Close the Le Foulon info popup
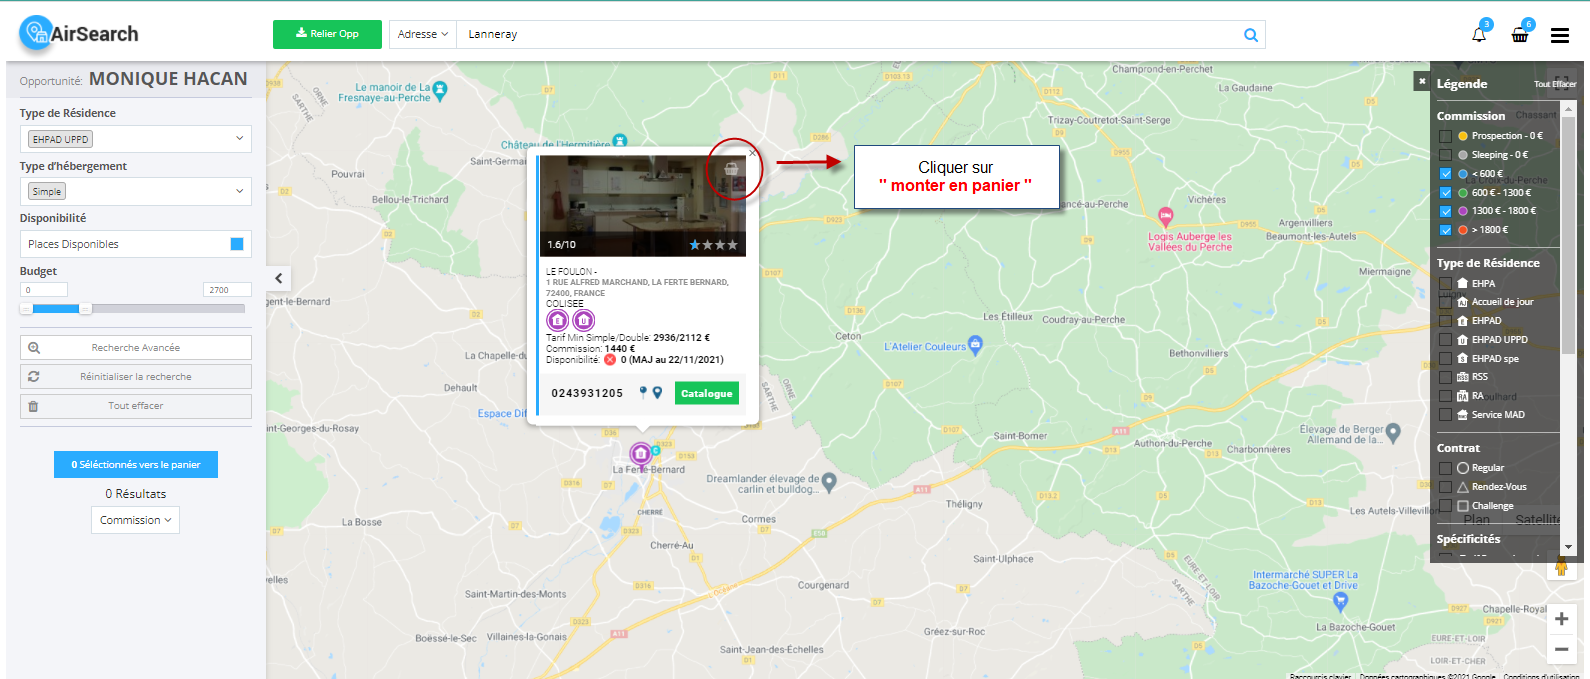The height and width of the screenshot is (679, 1590). tap(753, 153)
